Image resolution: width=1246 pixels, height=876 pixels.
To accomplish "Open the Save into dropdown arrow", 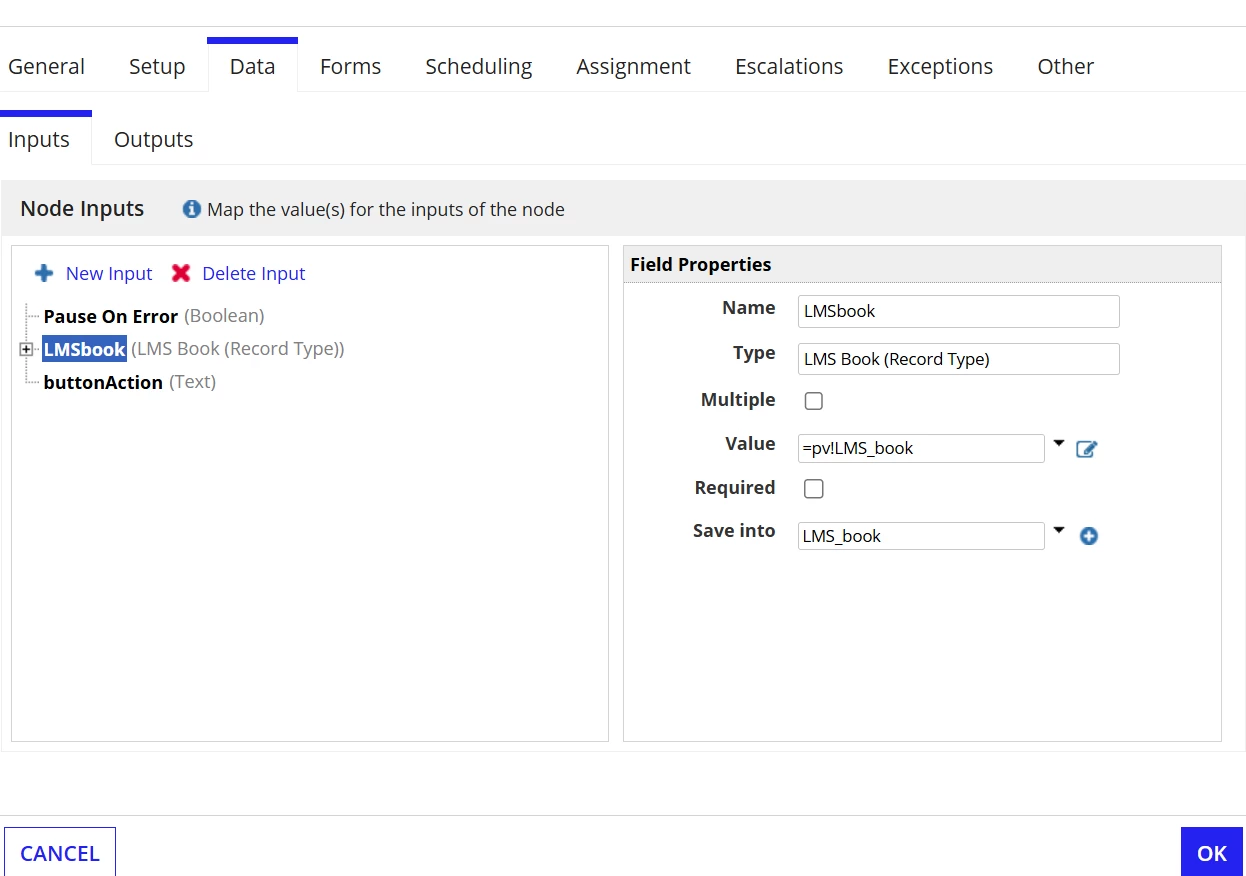I will point(1059,531).
